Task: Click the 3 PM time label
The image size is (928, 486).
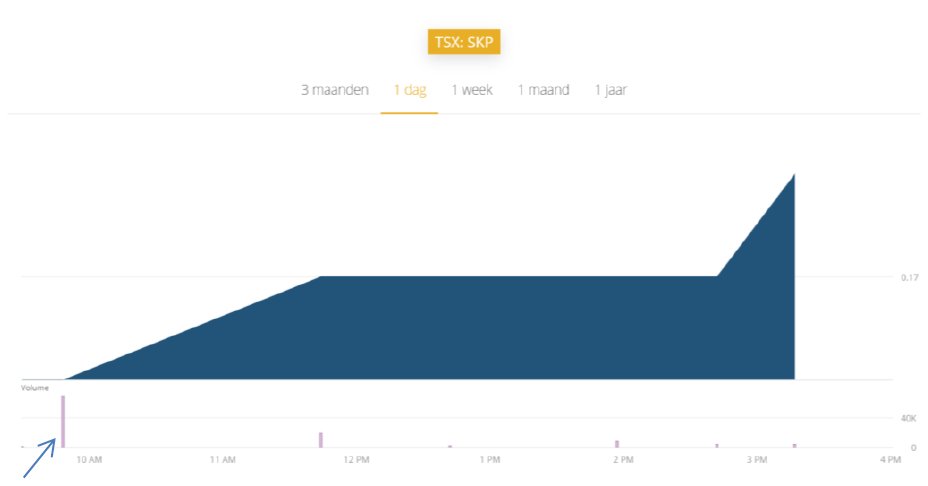Action: pyautogui.click(x=757, y=459)
